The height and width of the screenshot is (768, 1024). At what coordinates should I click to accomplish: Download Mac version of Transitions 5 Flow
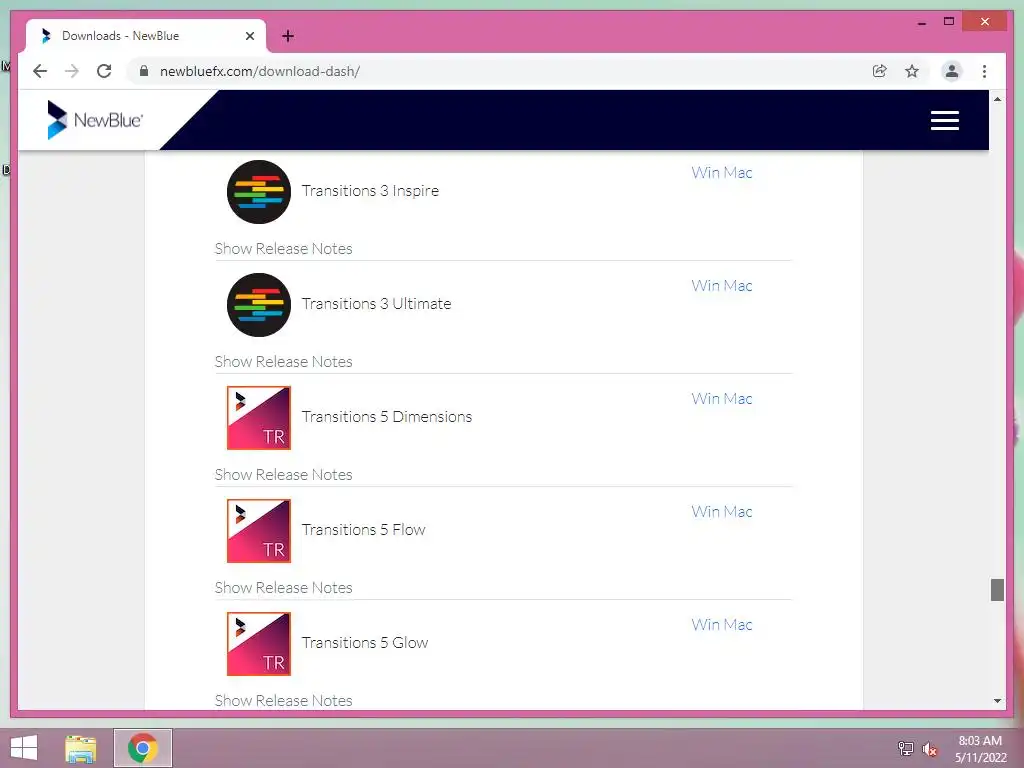tap(738, 511)
